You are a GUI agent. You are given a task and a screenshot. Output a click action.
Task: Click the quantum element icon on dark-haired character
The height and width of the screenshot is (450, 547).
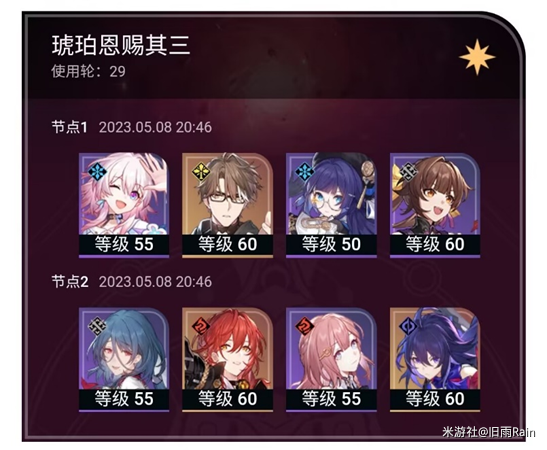[409, 327]
